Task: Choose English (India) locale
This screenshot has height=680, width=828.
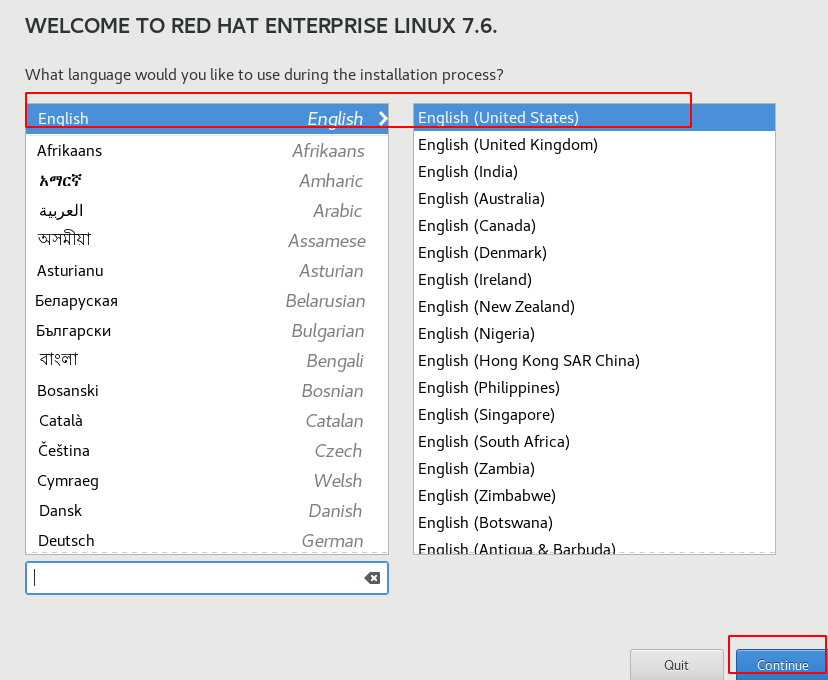Action: pos(595,172)
